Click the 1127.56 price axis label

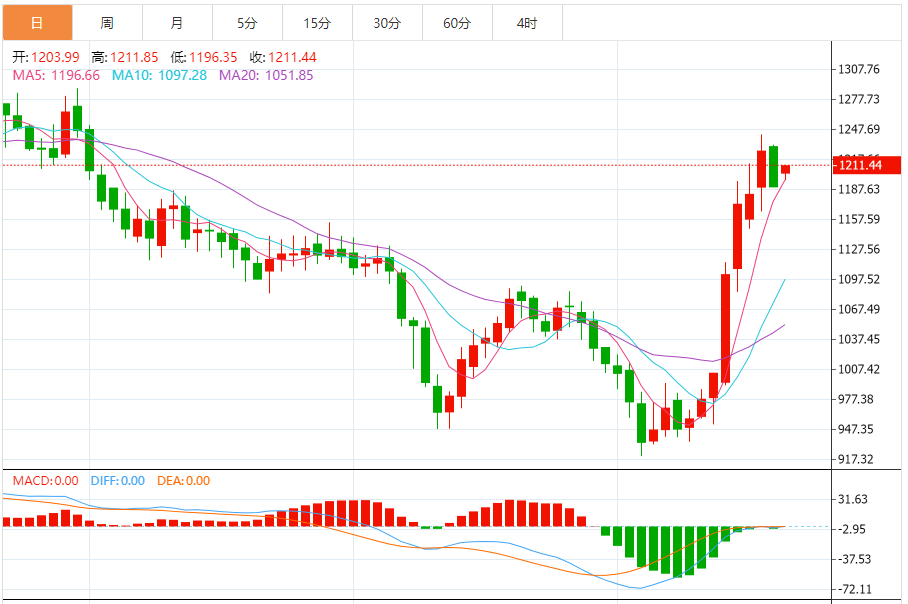pos(859,250)
